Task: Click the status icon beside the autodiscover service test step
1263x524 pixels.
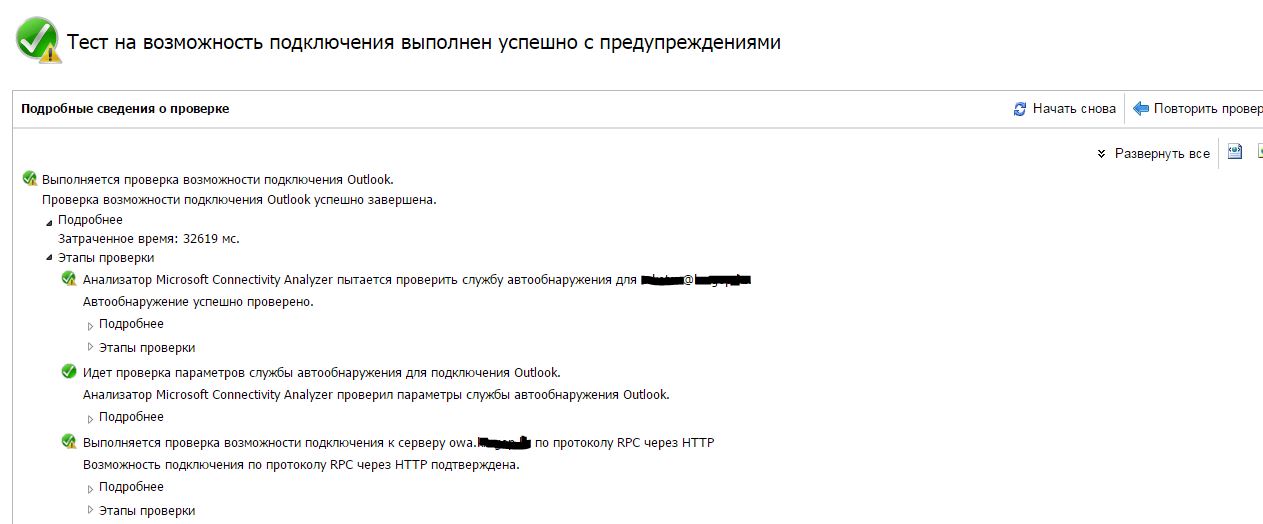Action: [x=69, y=279]
